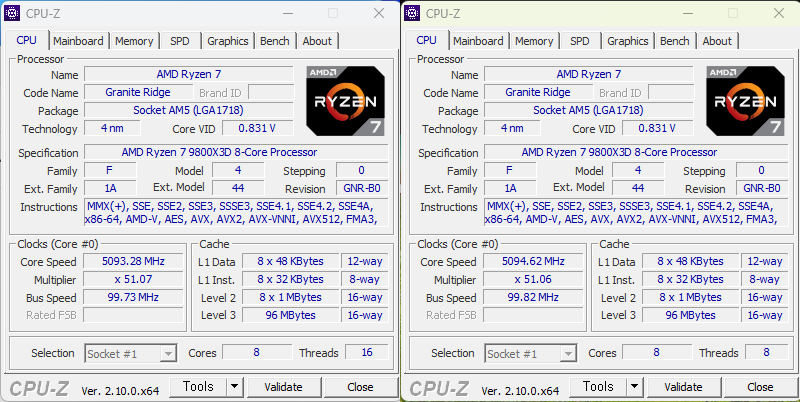This screenshot has width=800, height=402.
Task: Select CPU tab in right window
Action: [427, 40]
